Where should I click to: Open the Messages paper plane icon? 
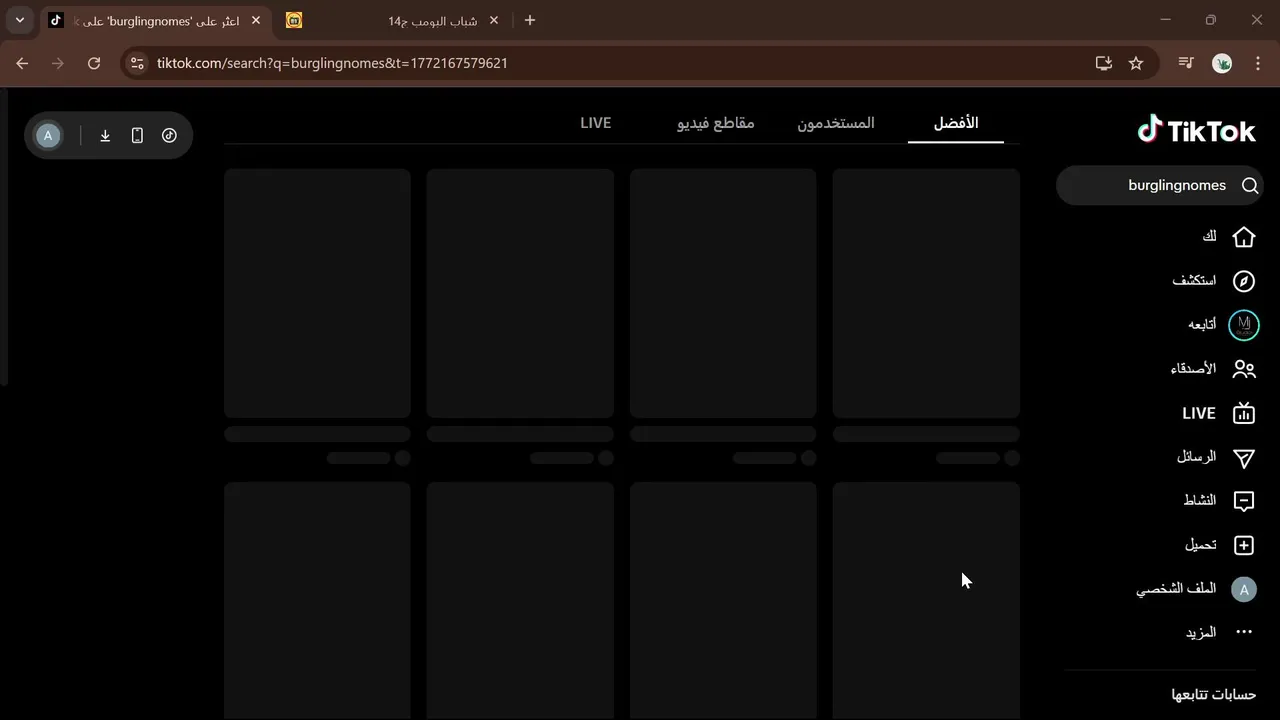[1244, 457]
